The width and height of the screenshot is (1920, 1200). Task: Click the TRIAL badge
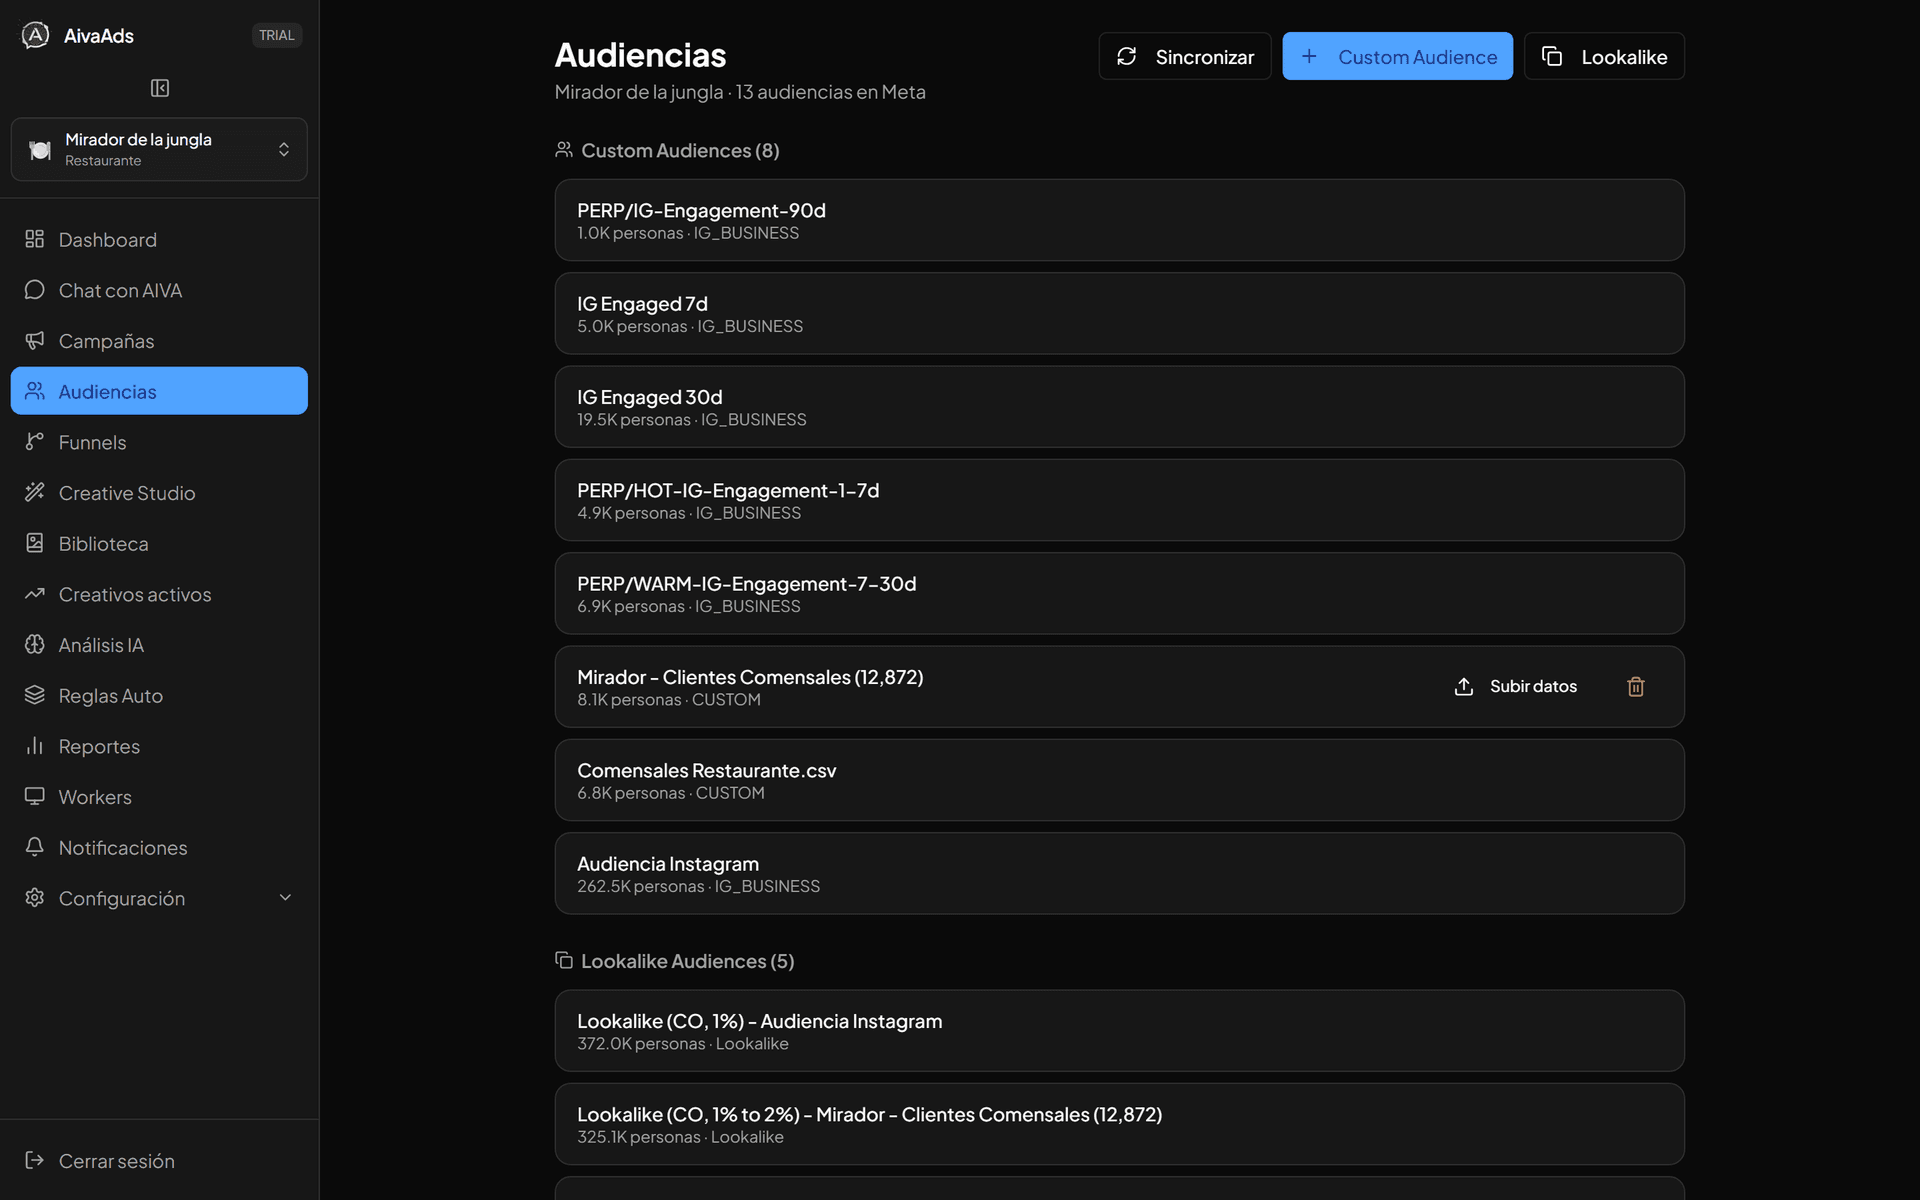[x=277, y=35]
